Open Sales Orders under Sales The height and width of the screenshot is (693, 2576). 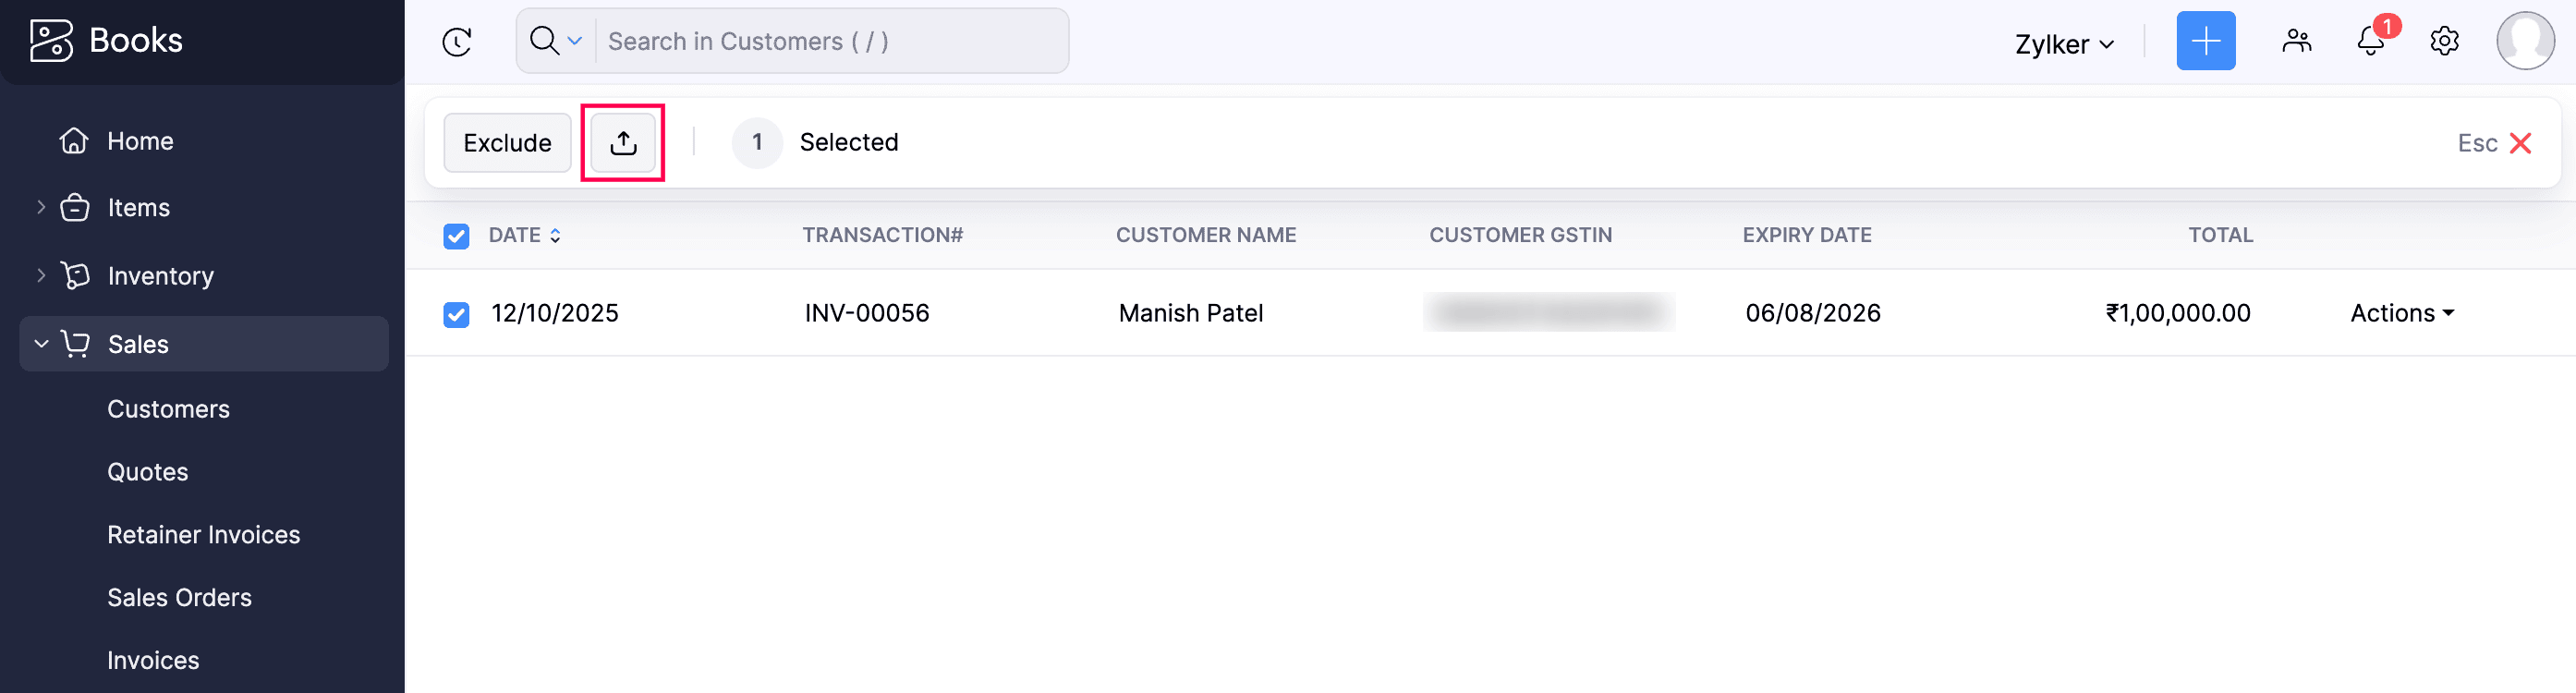[179, 598]
